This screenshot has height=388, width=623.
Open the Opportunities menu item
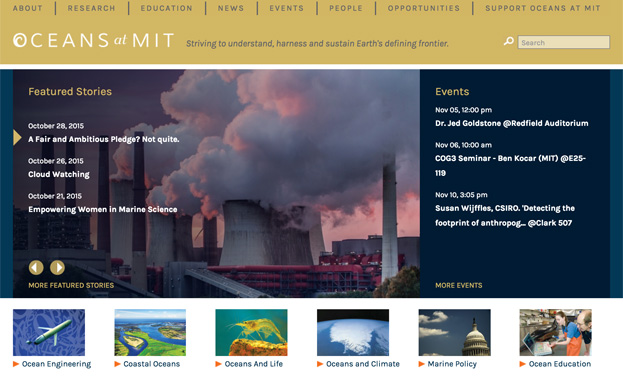tap(424, 8)
